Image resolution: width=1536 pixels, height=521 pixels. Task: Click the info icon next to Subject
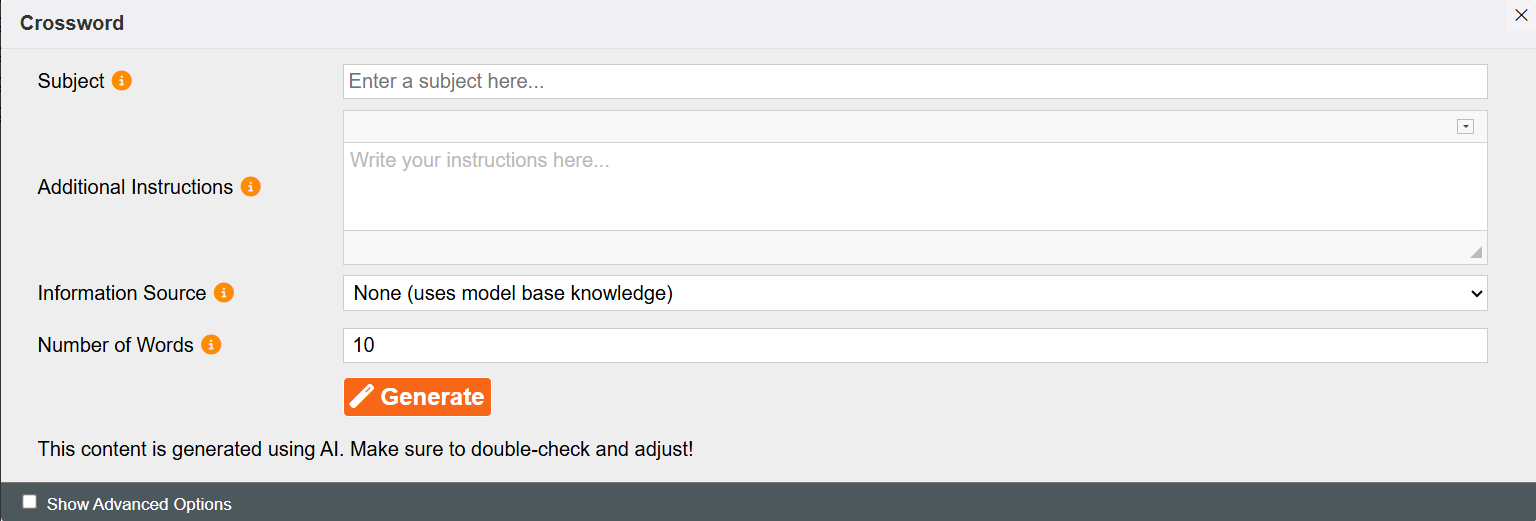tap(122, 81)
